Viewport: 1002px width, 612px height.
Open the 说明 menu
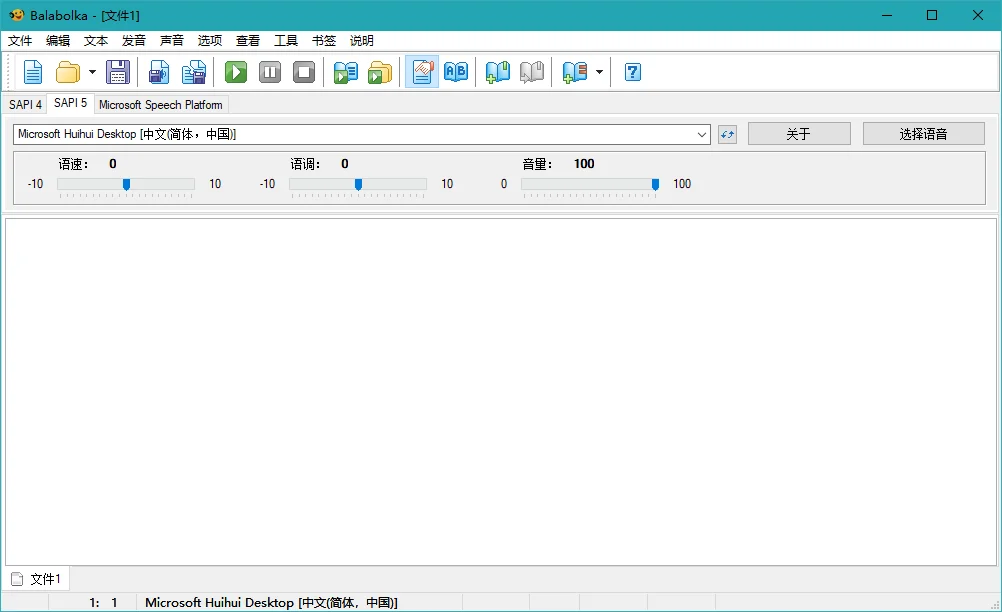point(362,41)
